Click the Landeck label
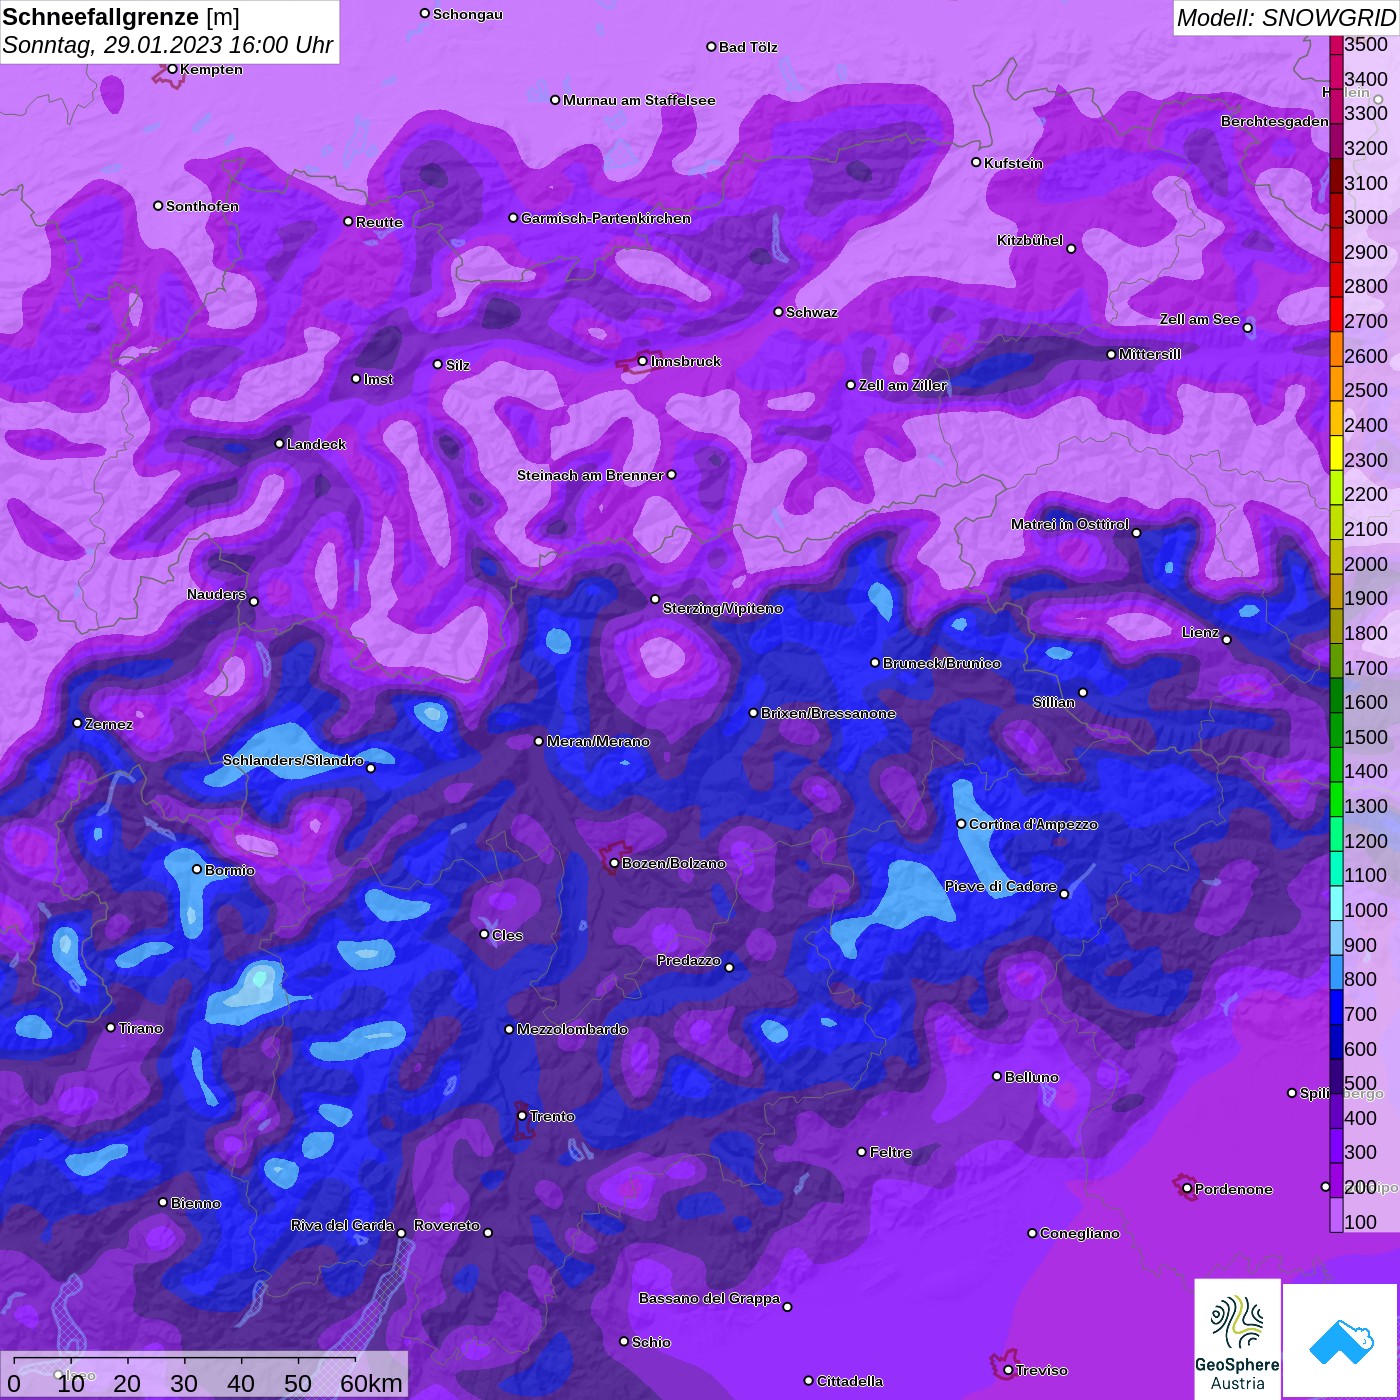This screenshot has width=1400, height=1400. click(x=316, y=444)
